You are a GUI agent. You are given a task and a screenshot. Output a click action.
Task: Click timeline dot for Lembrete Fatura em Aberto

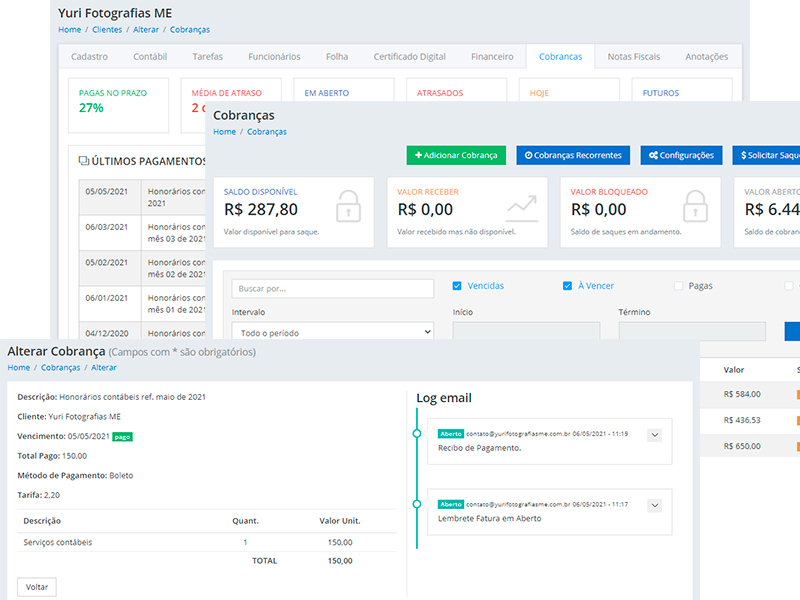(x=417, y=504)
